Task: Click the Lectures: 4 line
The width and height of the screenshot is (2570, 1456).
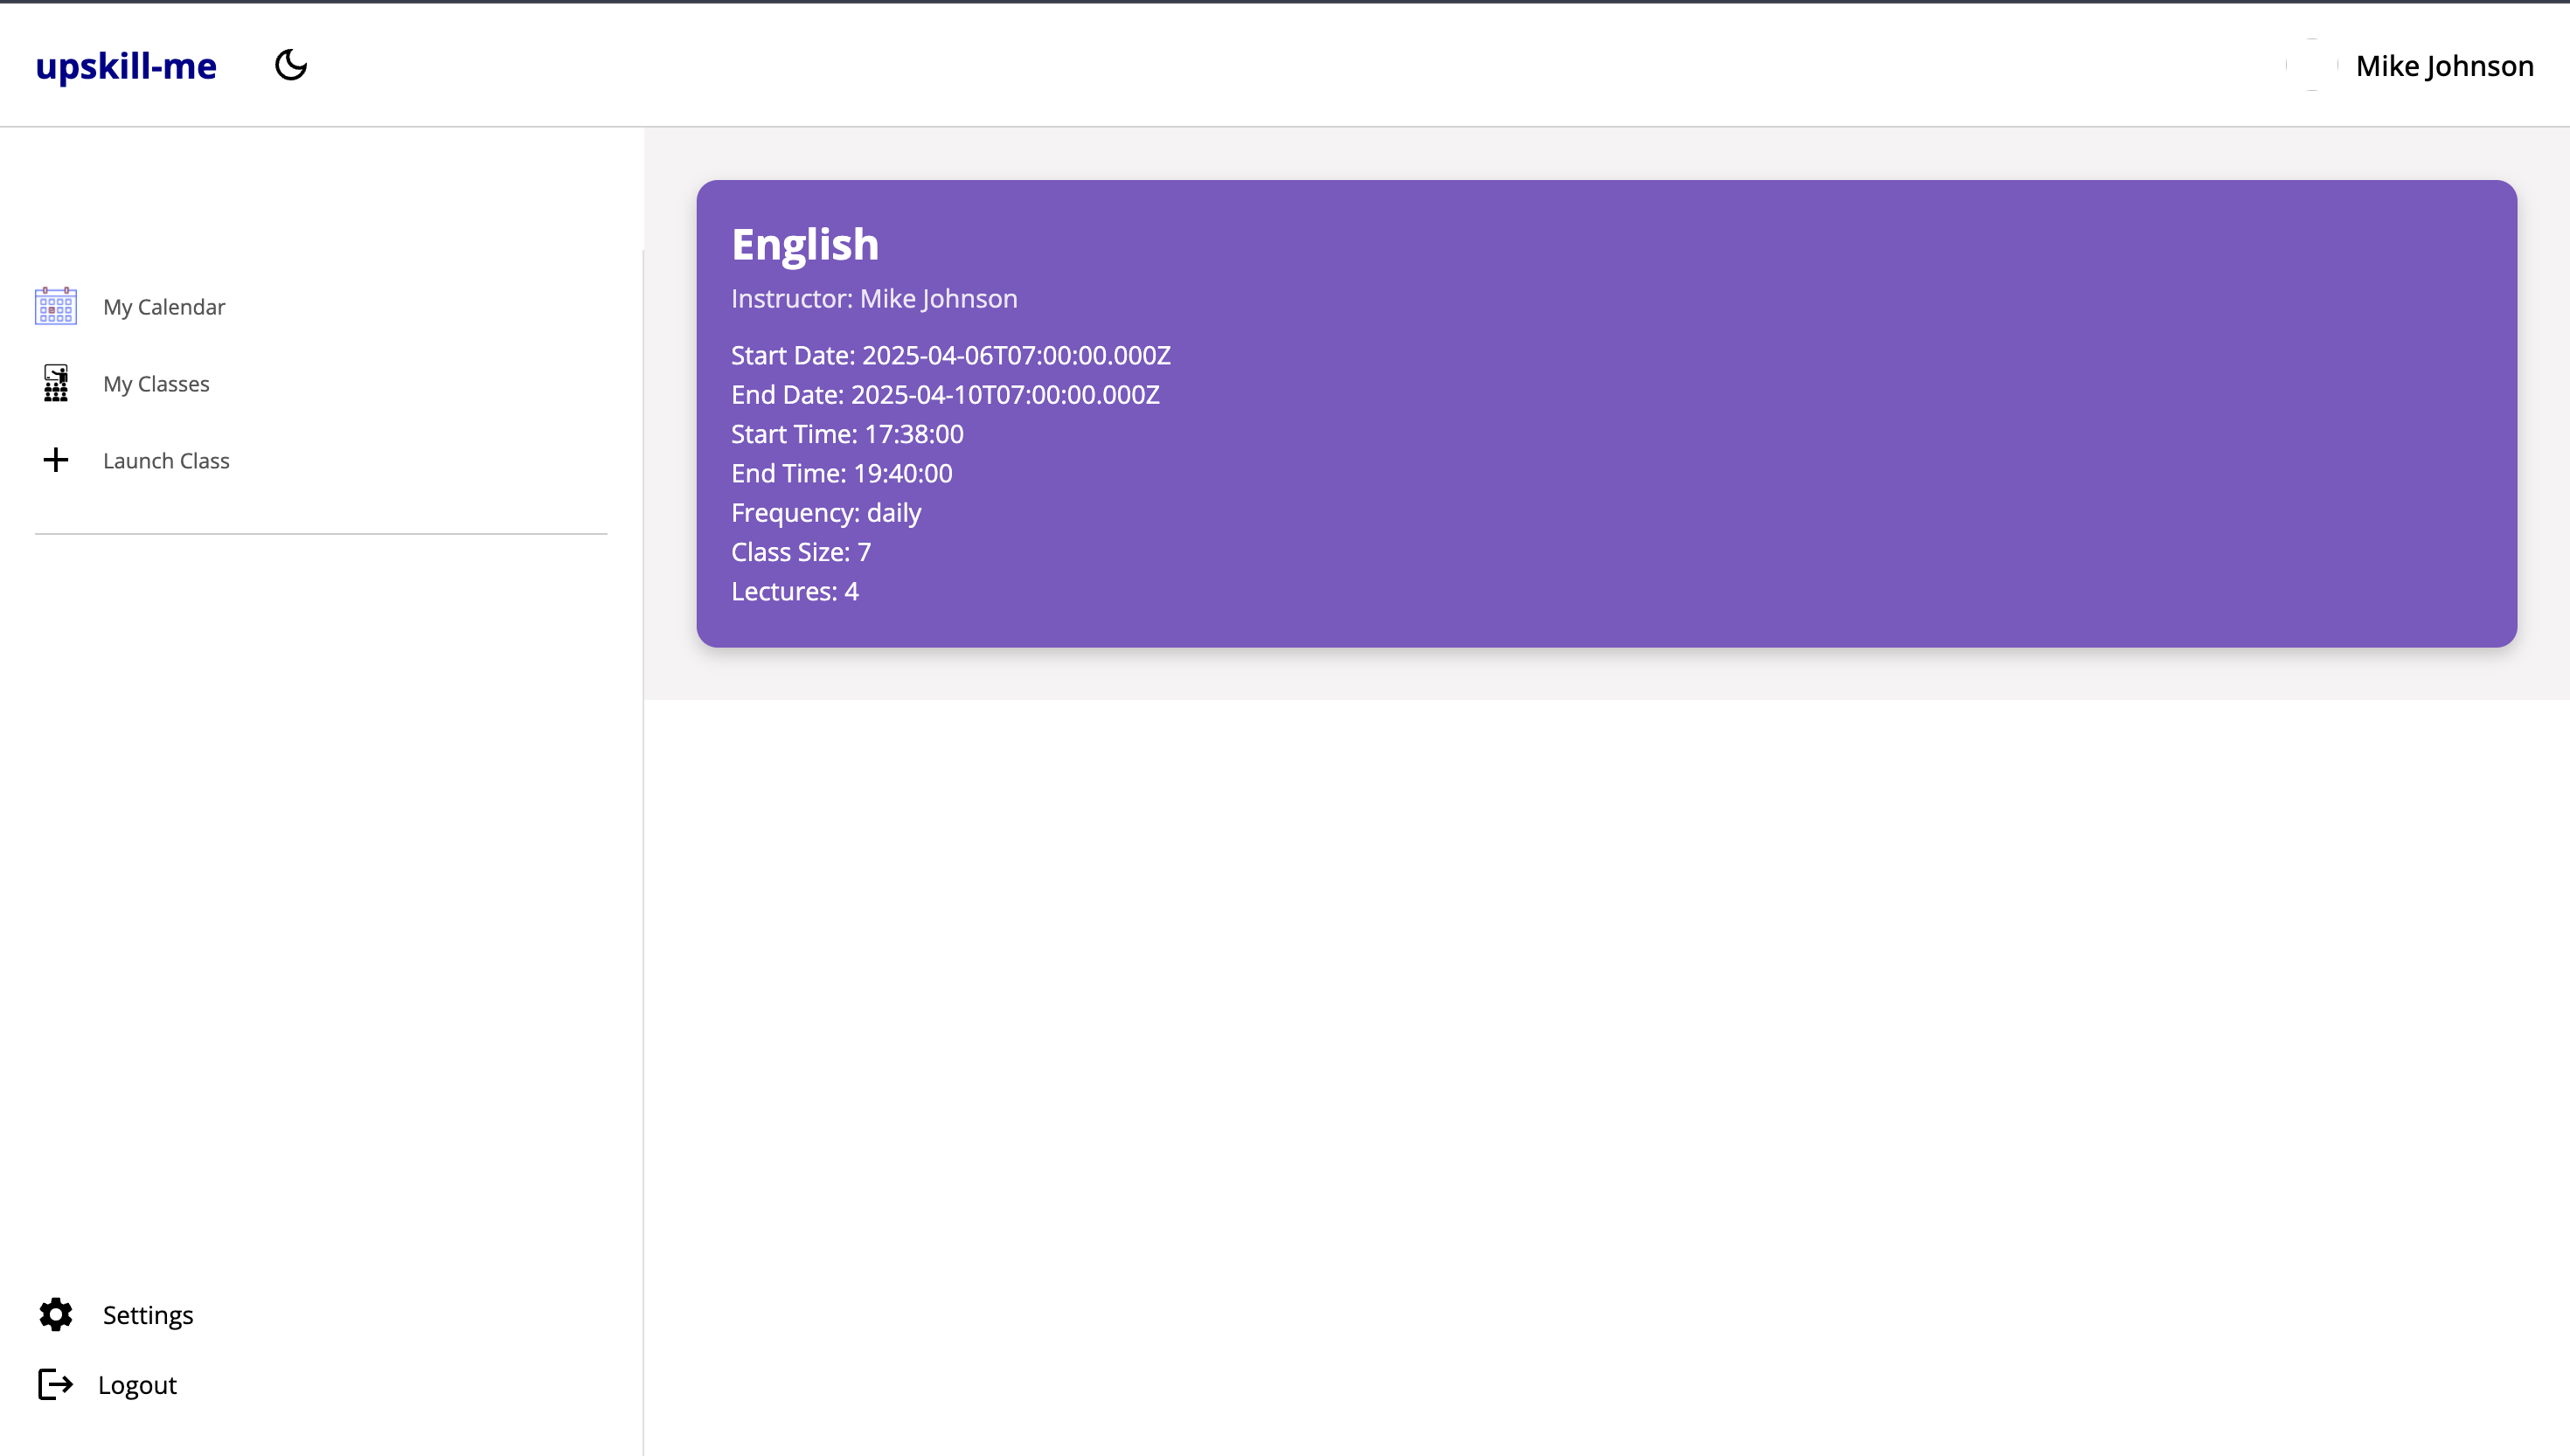Action: click(795, 591)
